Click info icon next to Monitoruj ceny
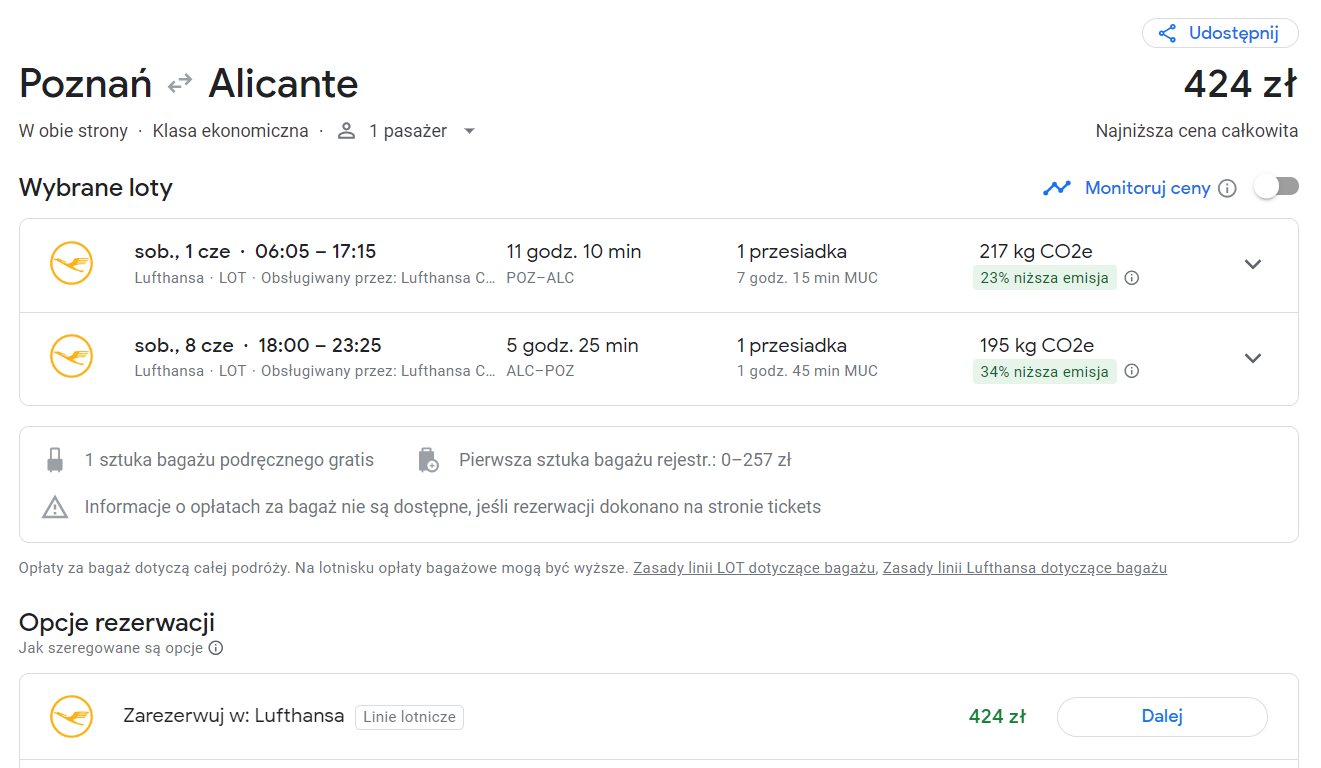Screen dimensions: 1321x768 pos(1228,188)
